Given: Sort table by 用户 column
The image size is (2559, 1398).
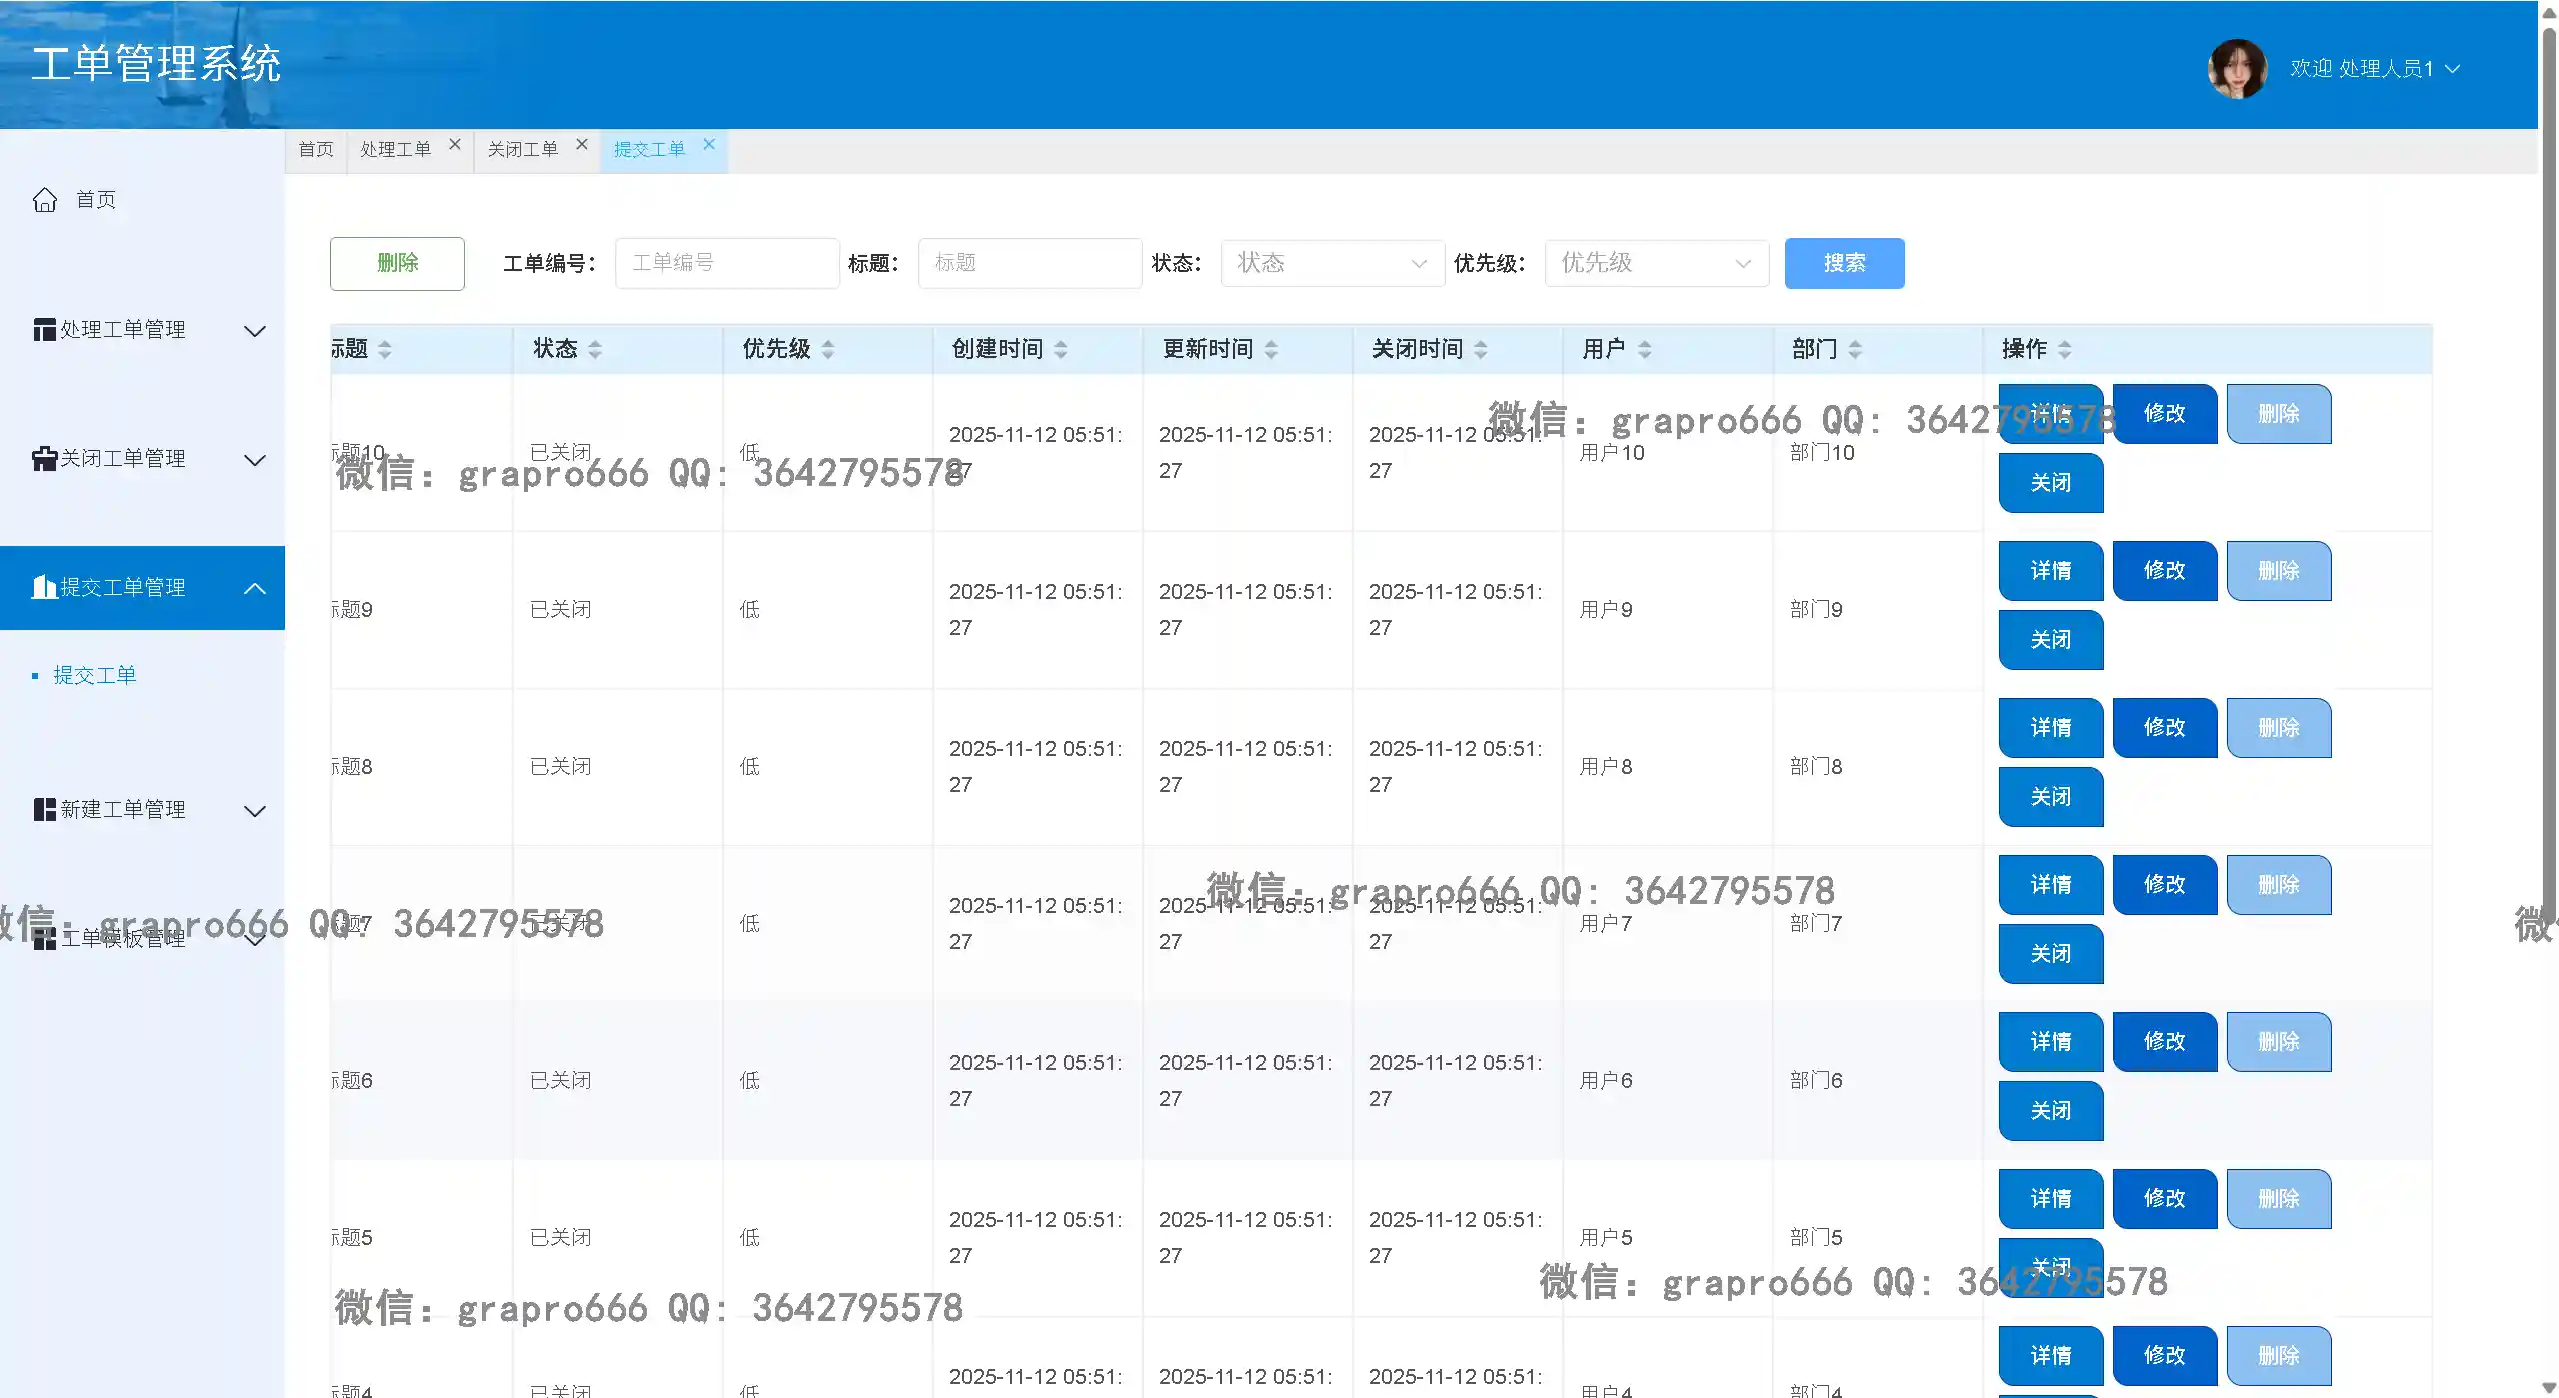Looking at the screenshot, I should click(x=1645, y=349).
